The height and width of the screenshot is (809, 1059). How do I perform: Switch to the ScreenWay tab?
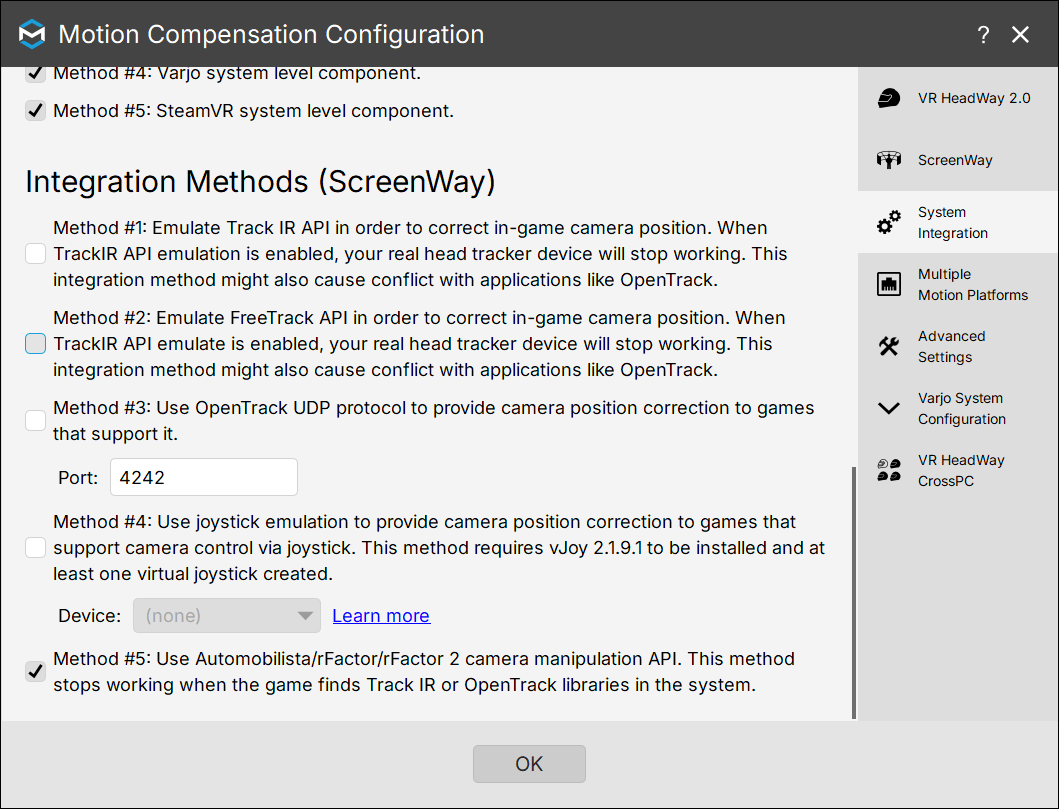pos(958,160)
